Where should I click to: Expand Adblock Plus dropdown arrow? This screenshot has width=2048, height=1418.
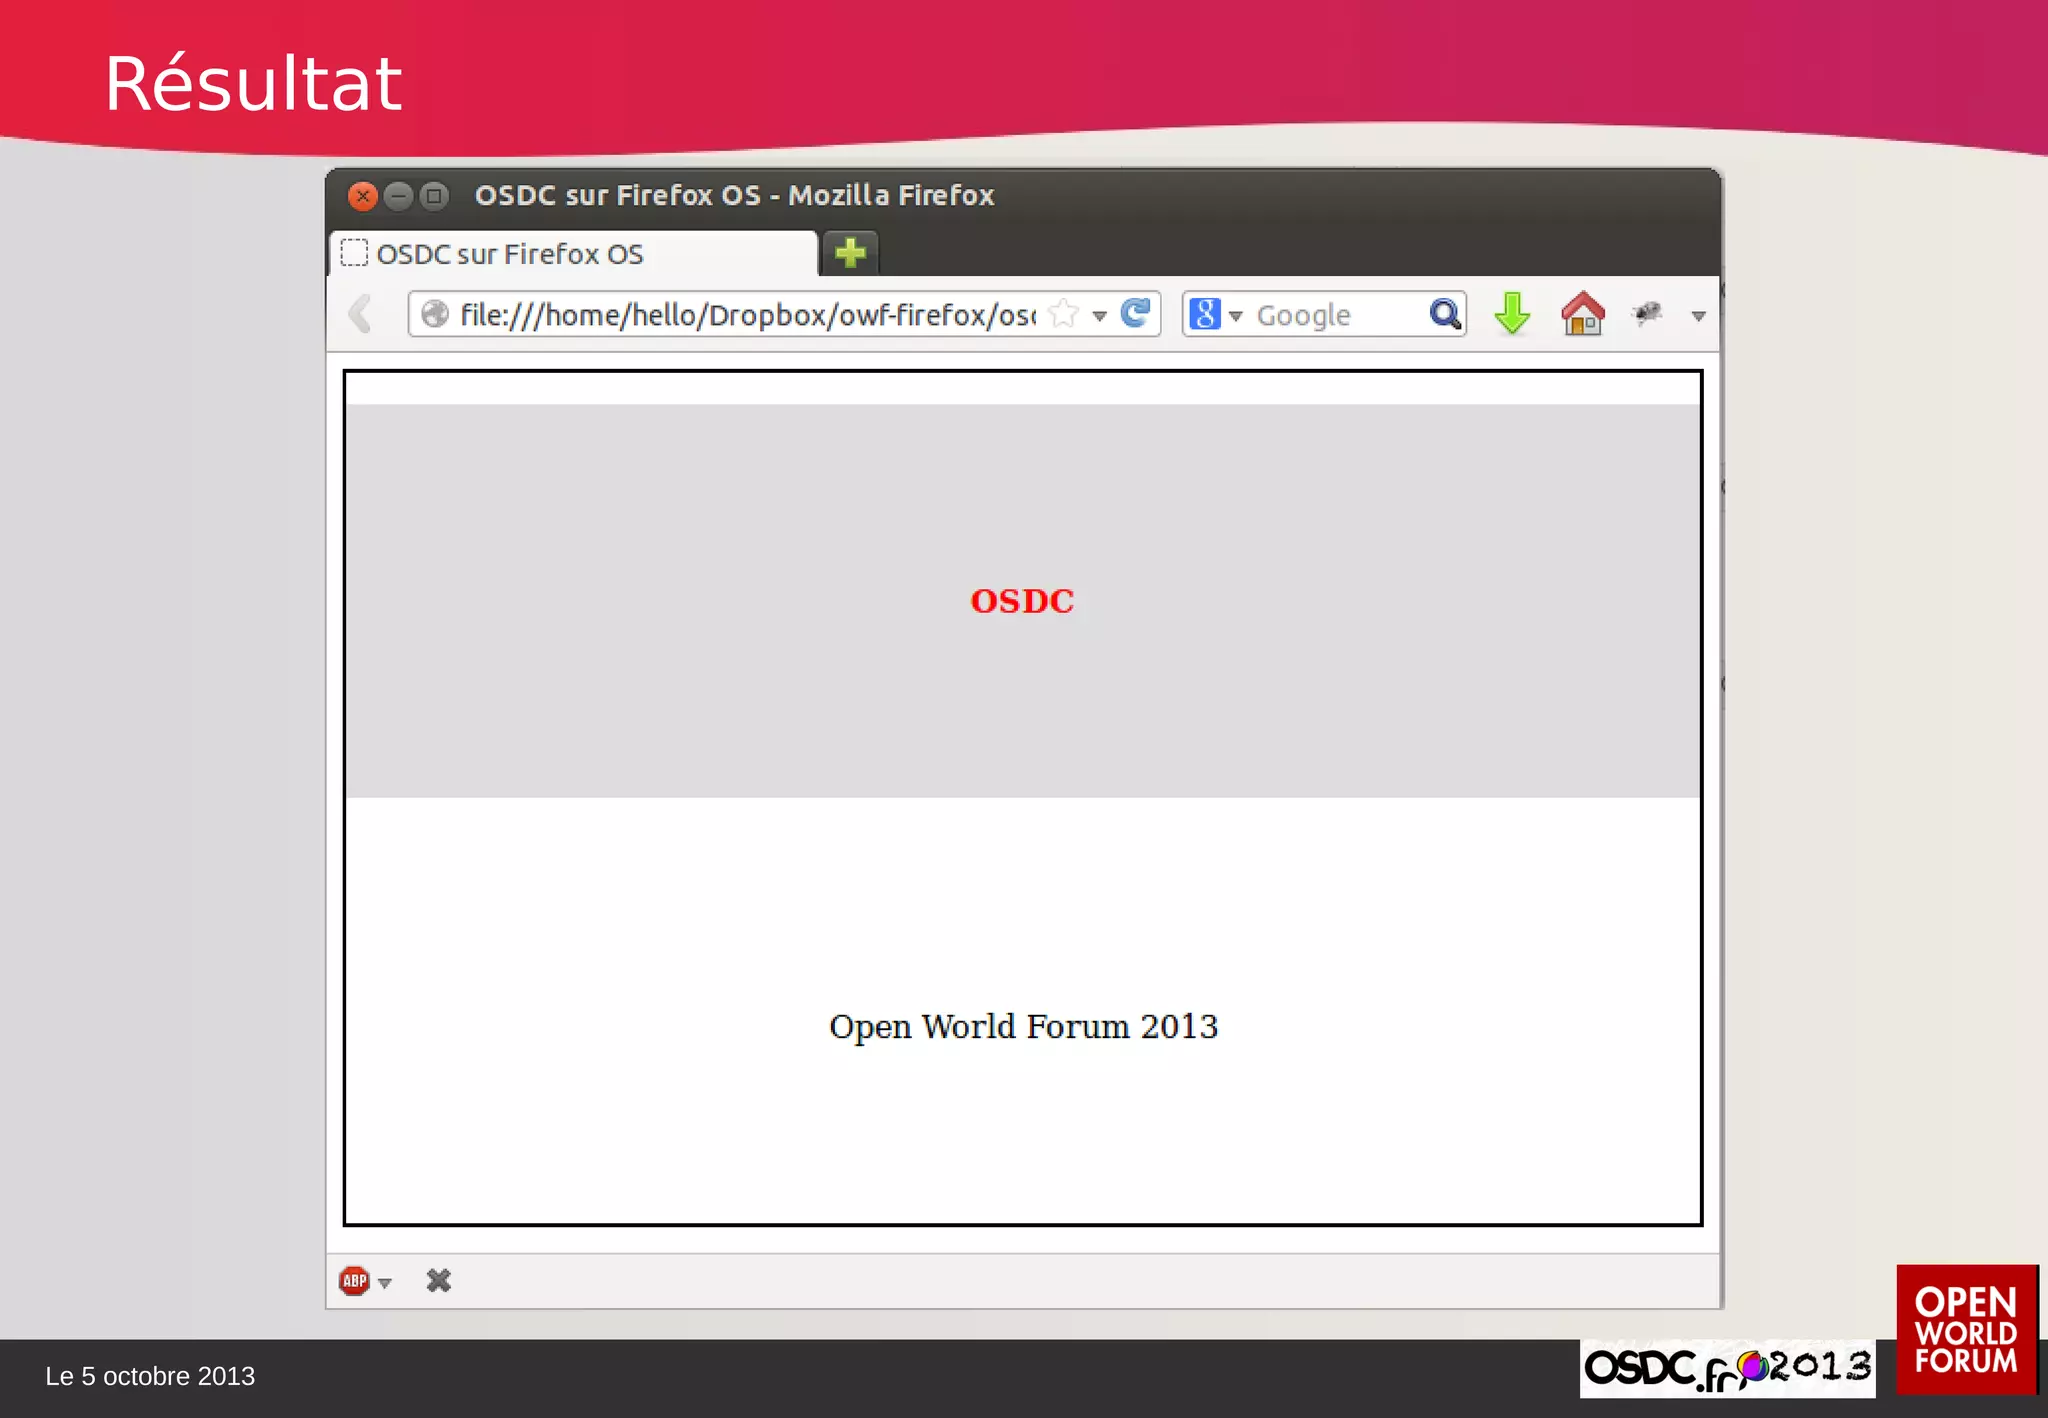(385, 1283)
